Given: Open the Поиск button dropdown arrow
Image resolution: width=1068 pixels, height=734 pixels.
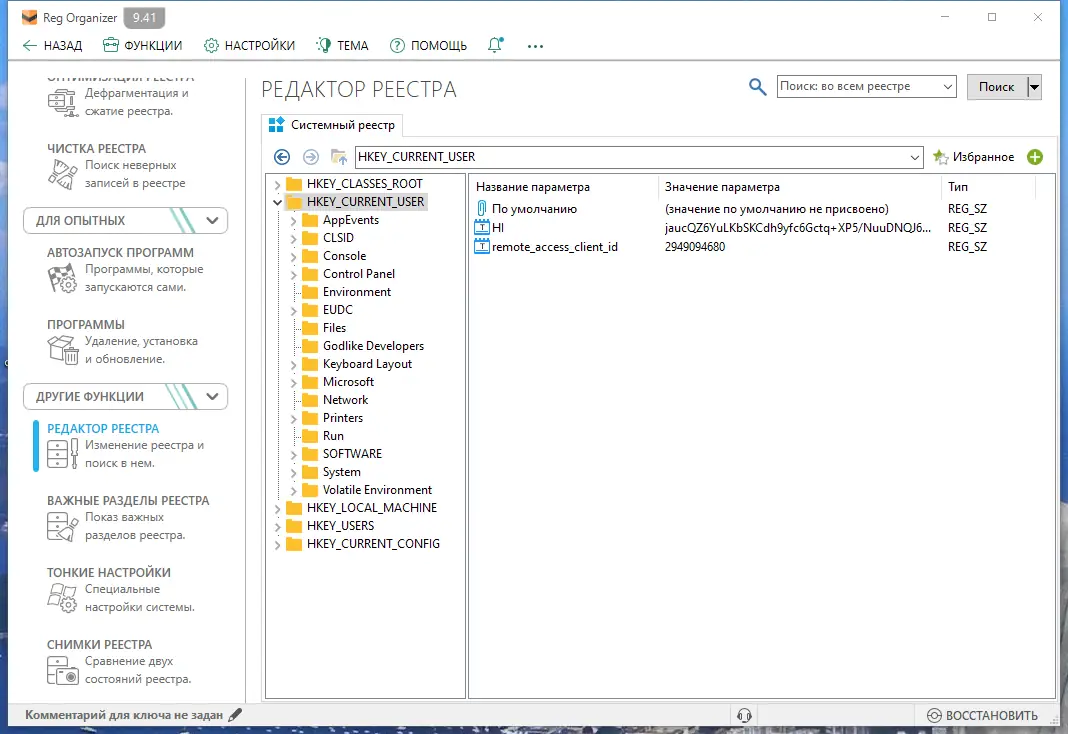Looking at the screenshot, I should 1035,86.
